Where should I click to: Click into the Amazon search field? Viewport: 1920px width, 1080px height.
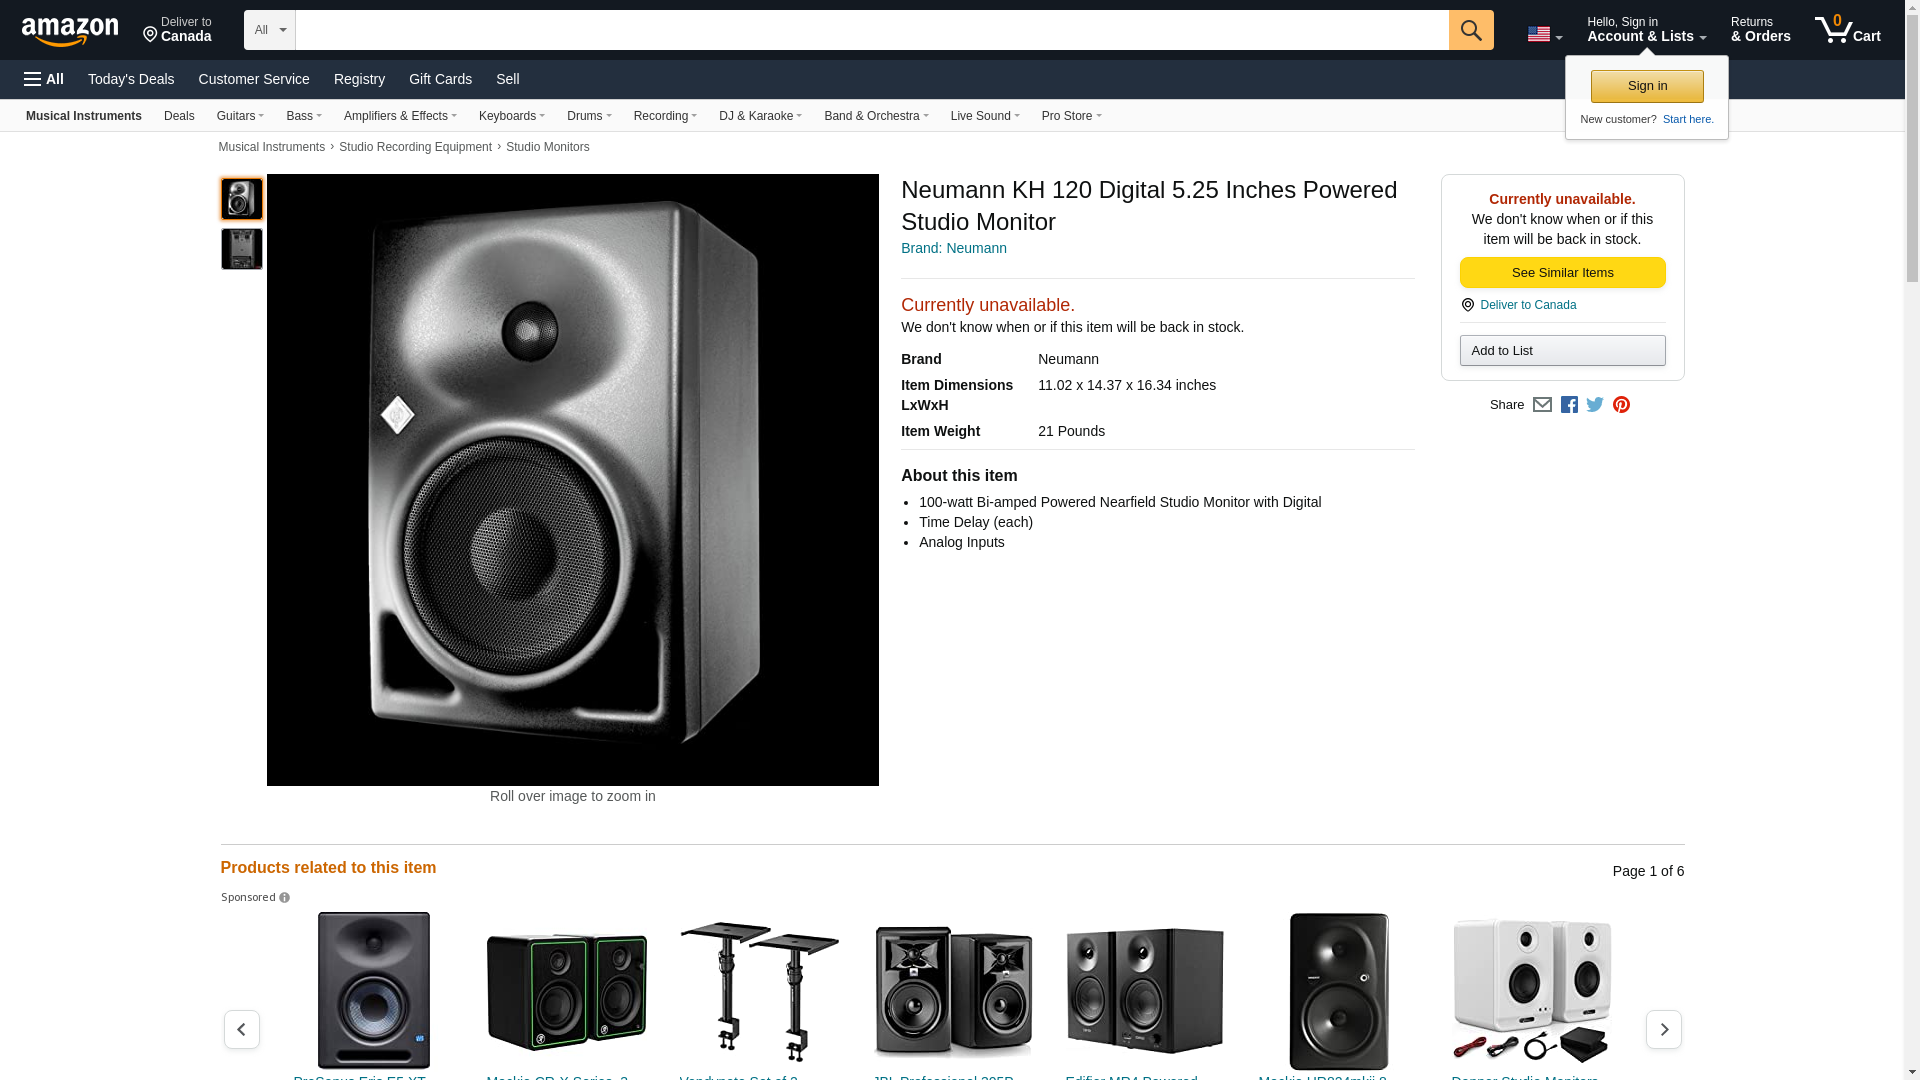(870, 30)
